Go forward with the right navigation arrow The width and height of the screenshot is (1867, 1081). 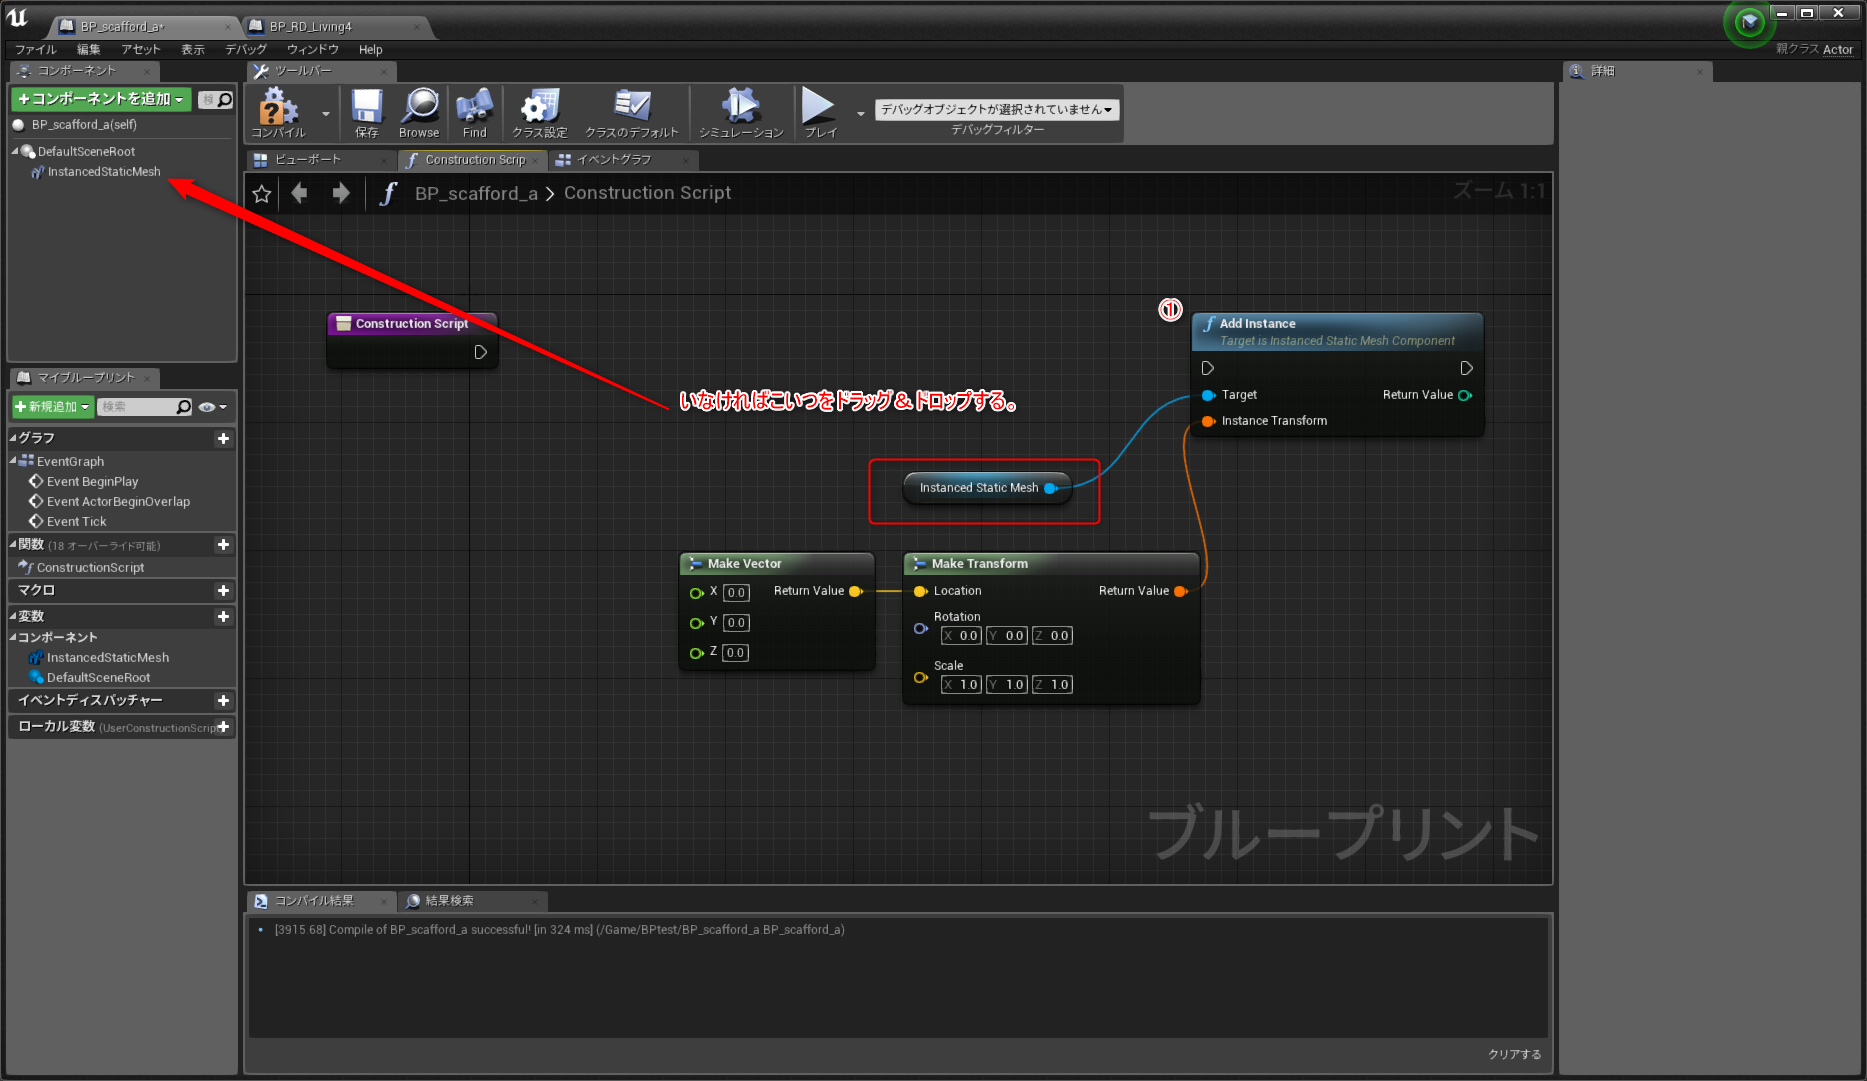coord(341,193)
